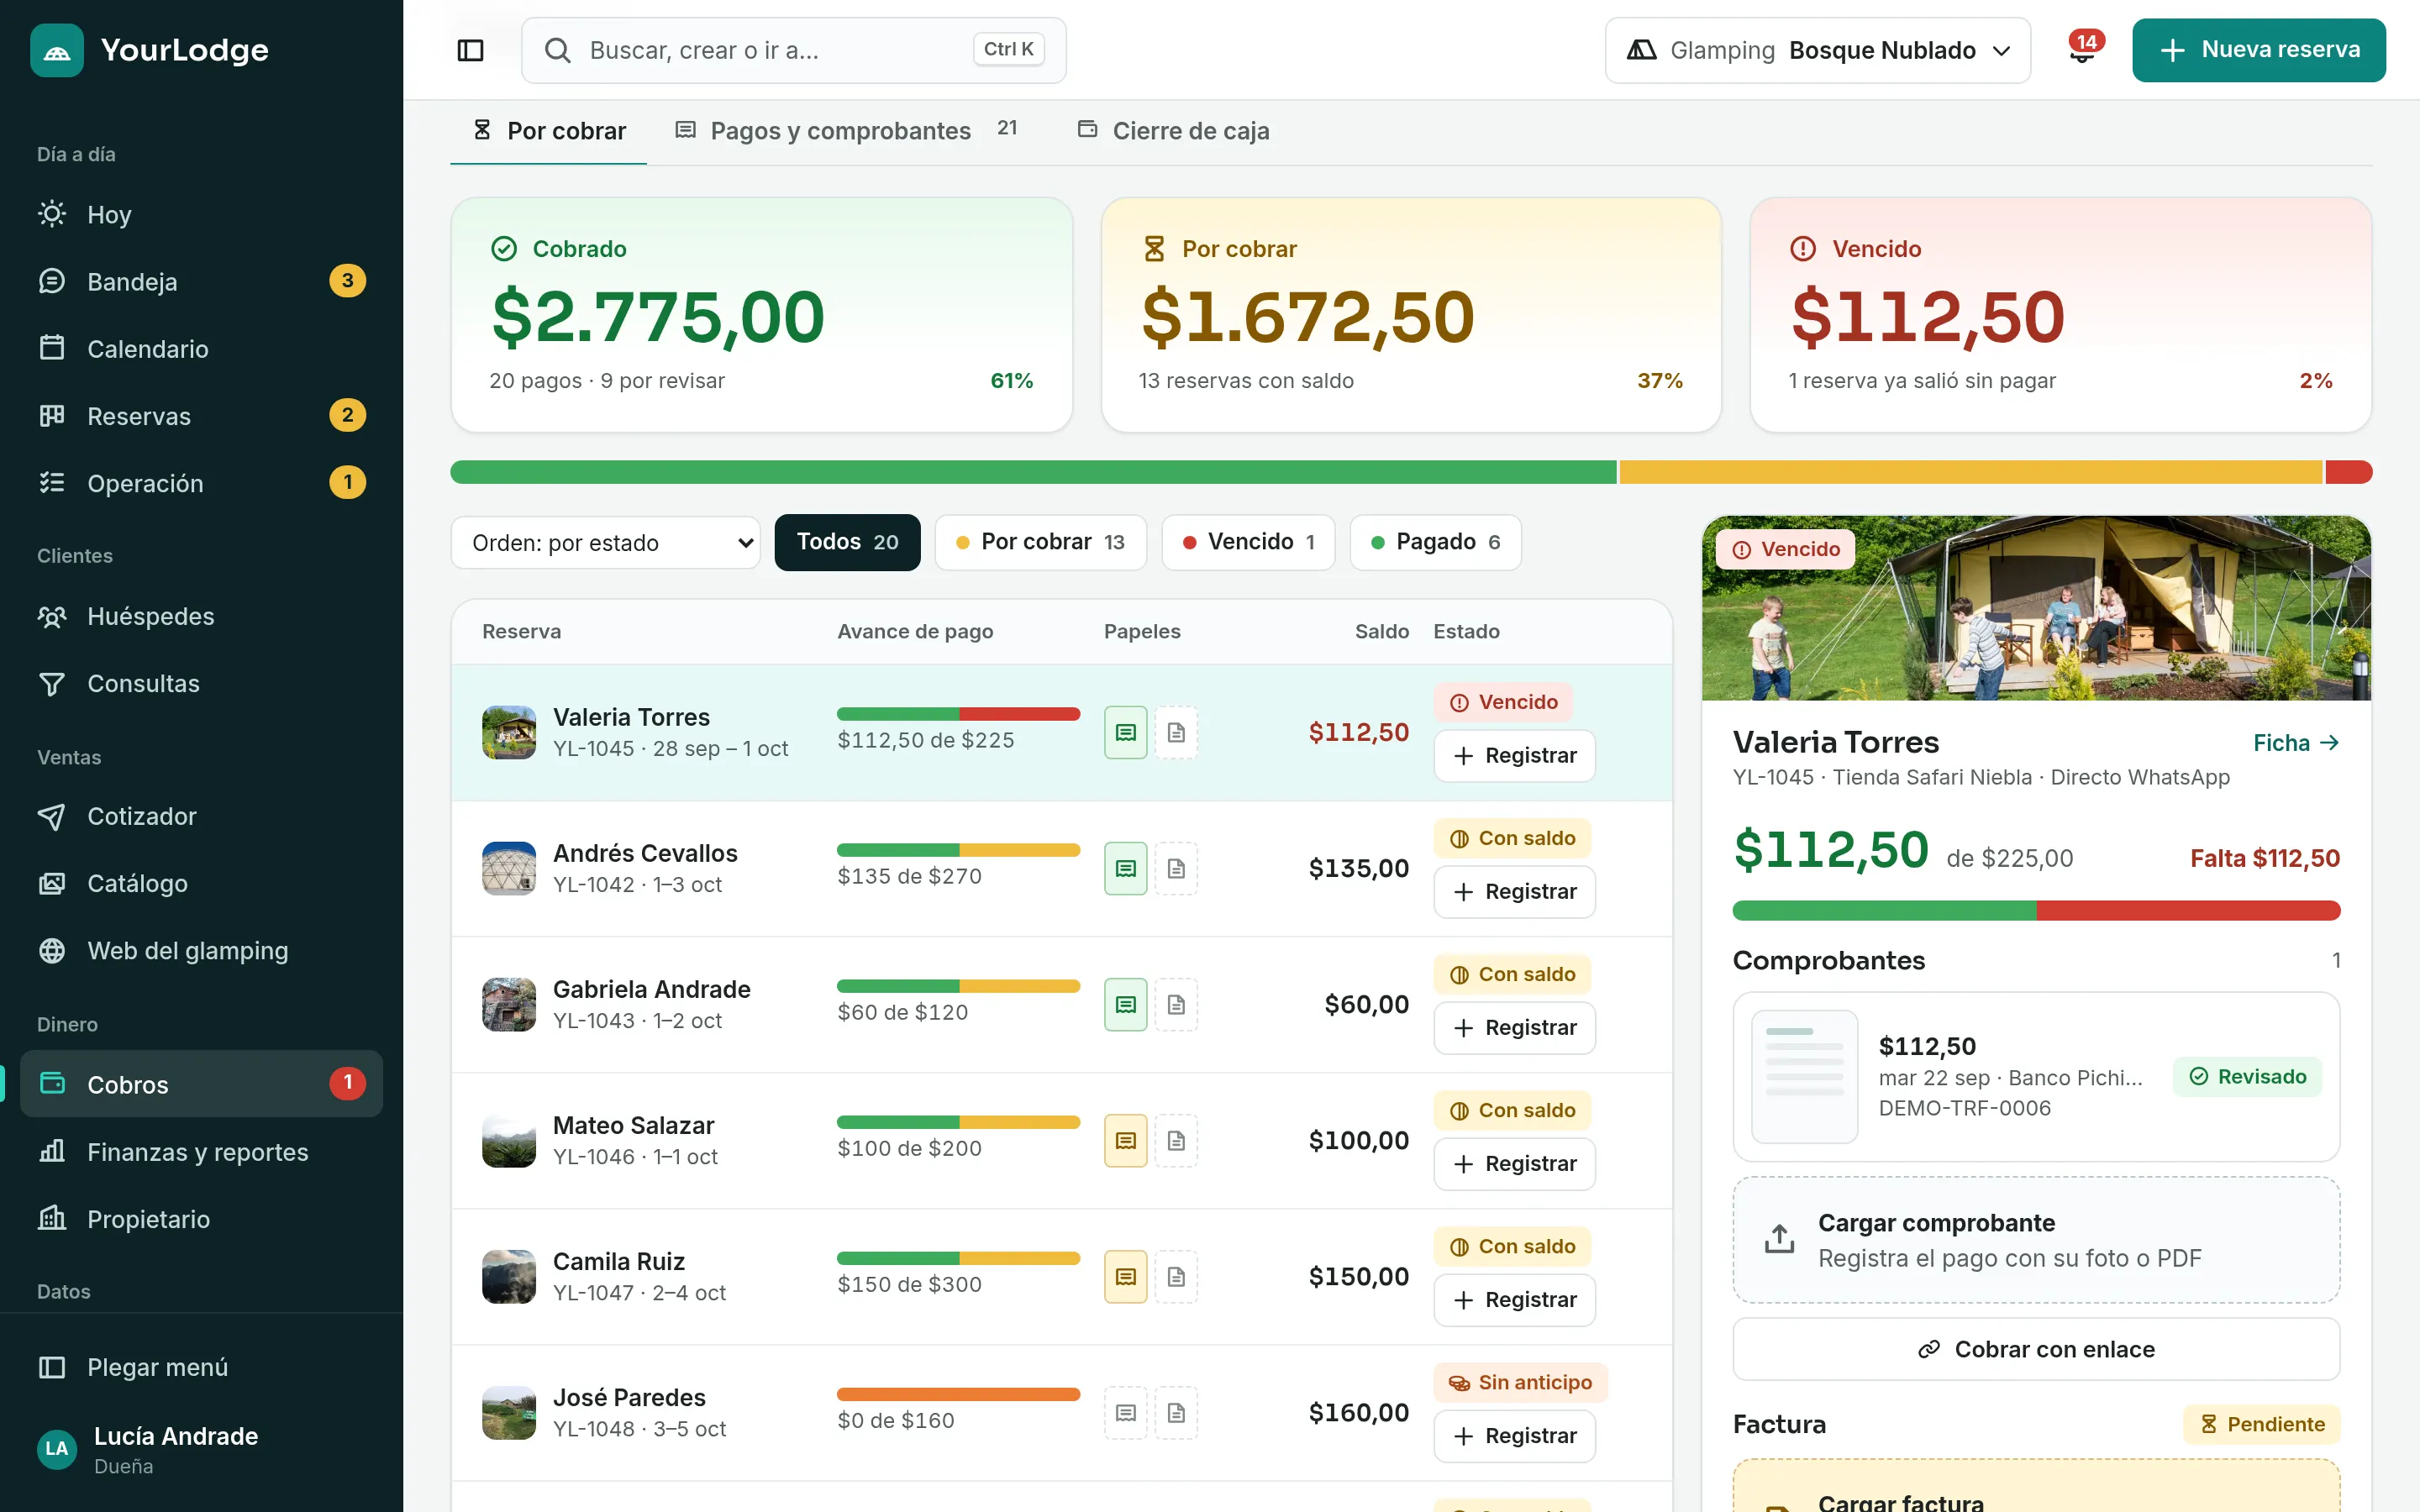Screen dimensions: 2420x1512
Task: Open invoice document icon in Andrés Cevallos row
Action: click(x=1176, y=868)
